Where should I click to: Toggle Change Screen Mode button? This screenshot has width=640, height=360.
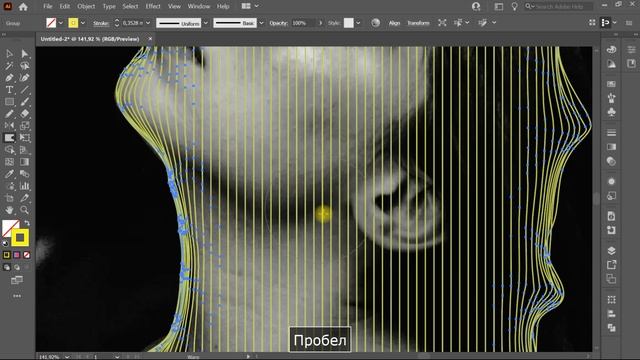click(x=17, y=280)
